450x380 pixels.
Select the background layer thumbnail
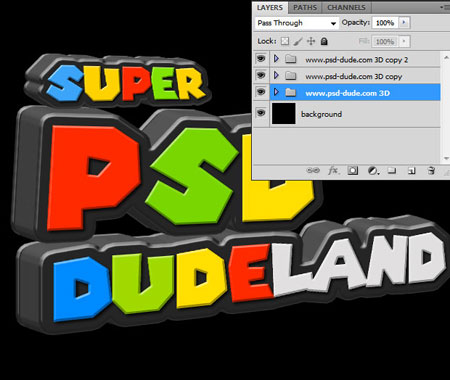[x=284, y=113]
